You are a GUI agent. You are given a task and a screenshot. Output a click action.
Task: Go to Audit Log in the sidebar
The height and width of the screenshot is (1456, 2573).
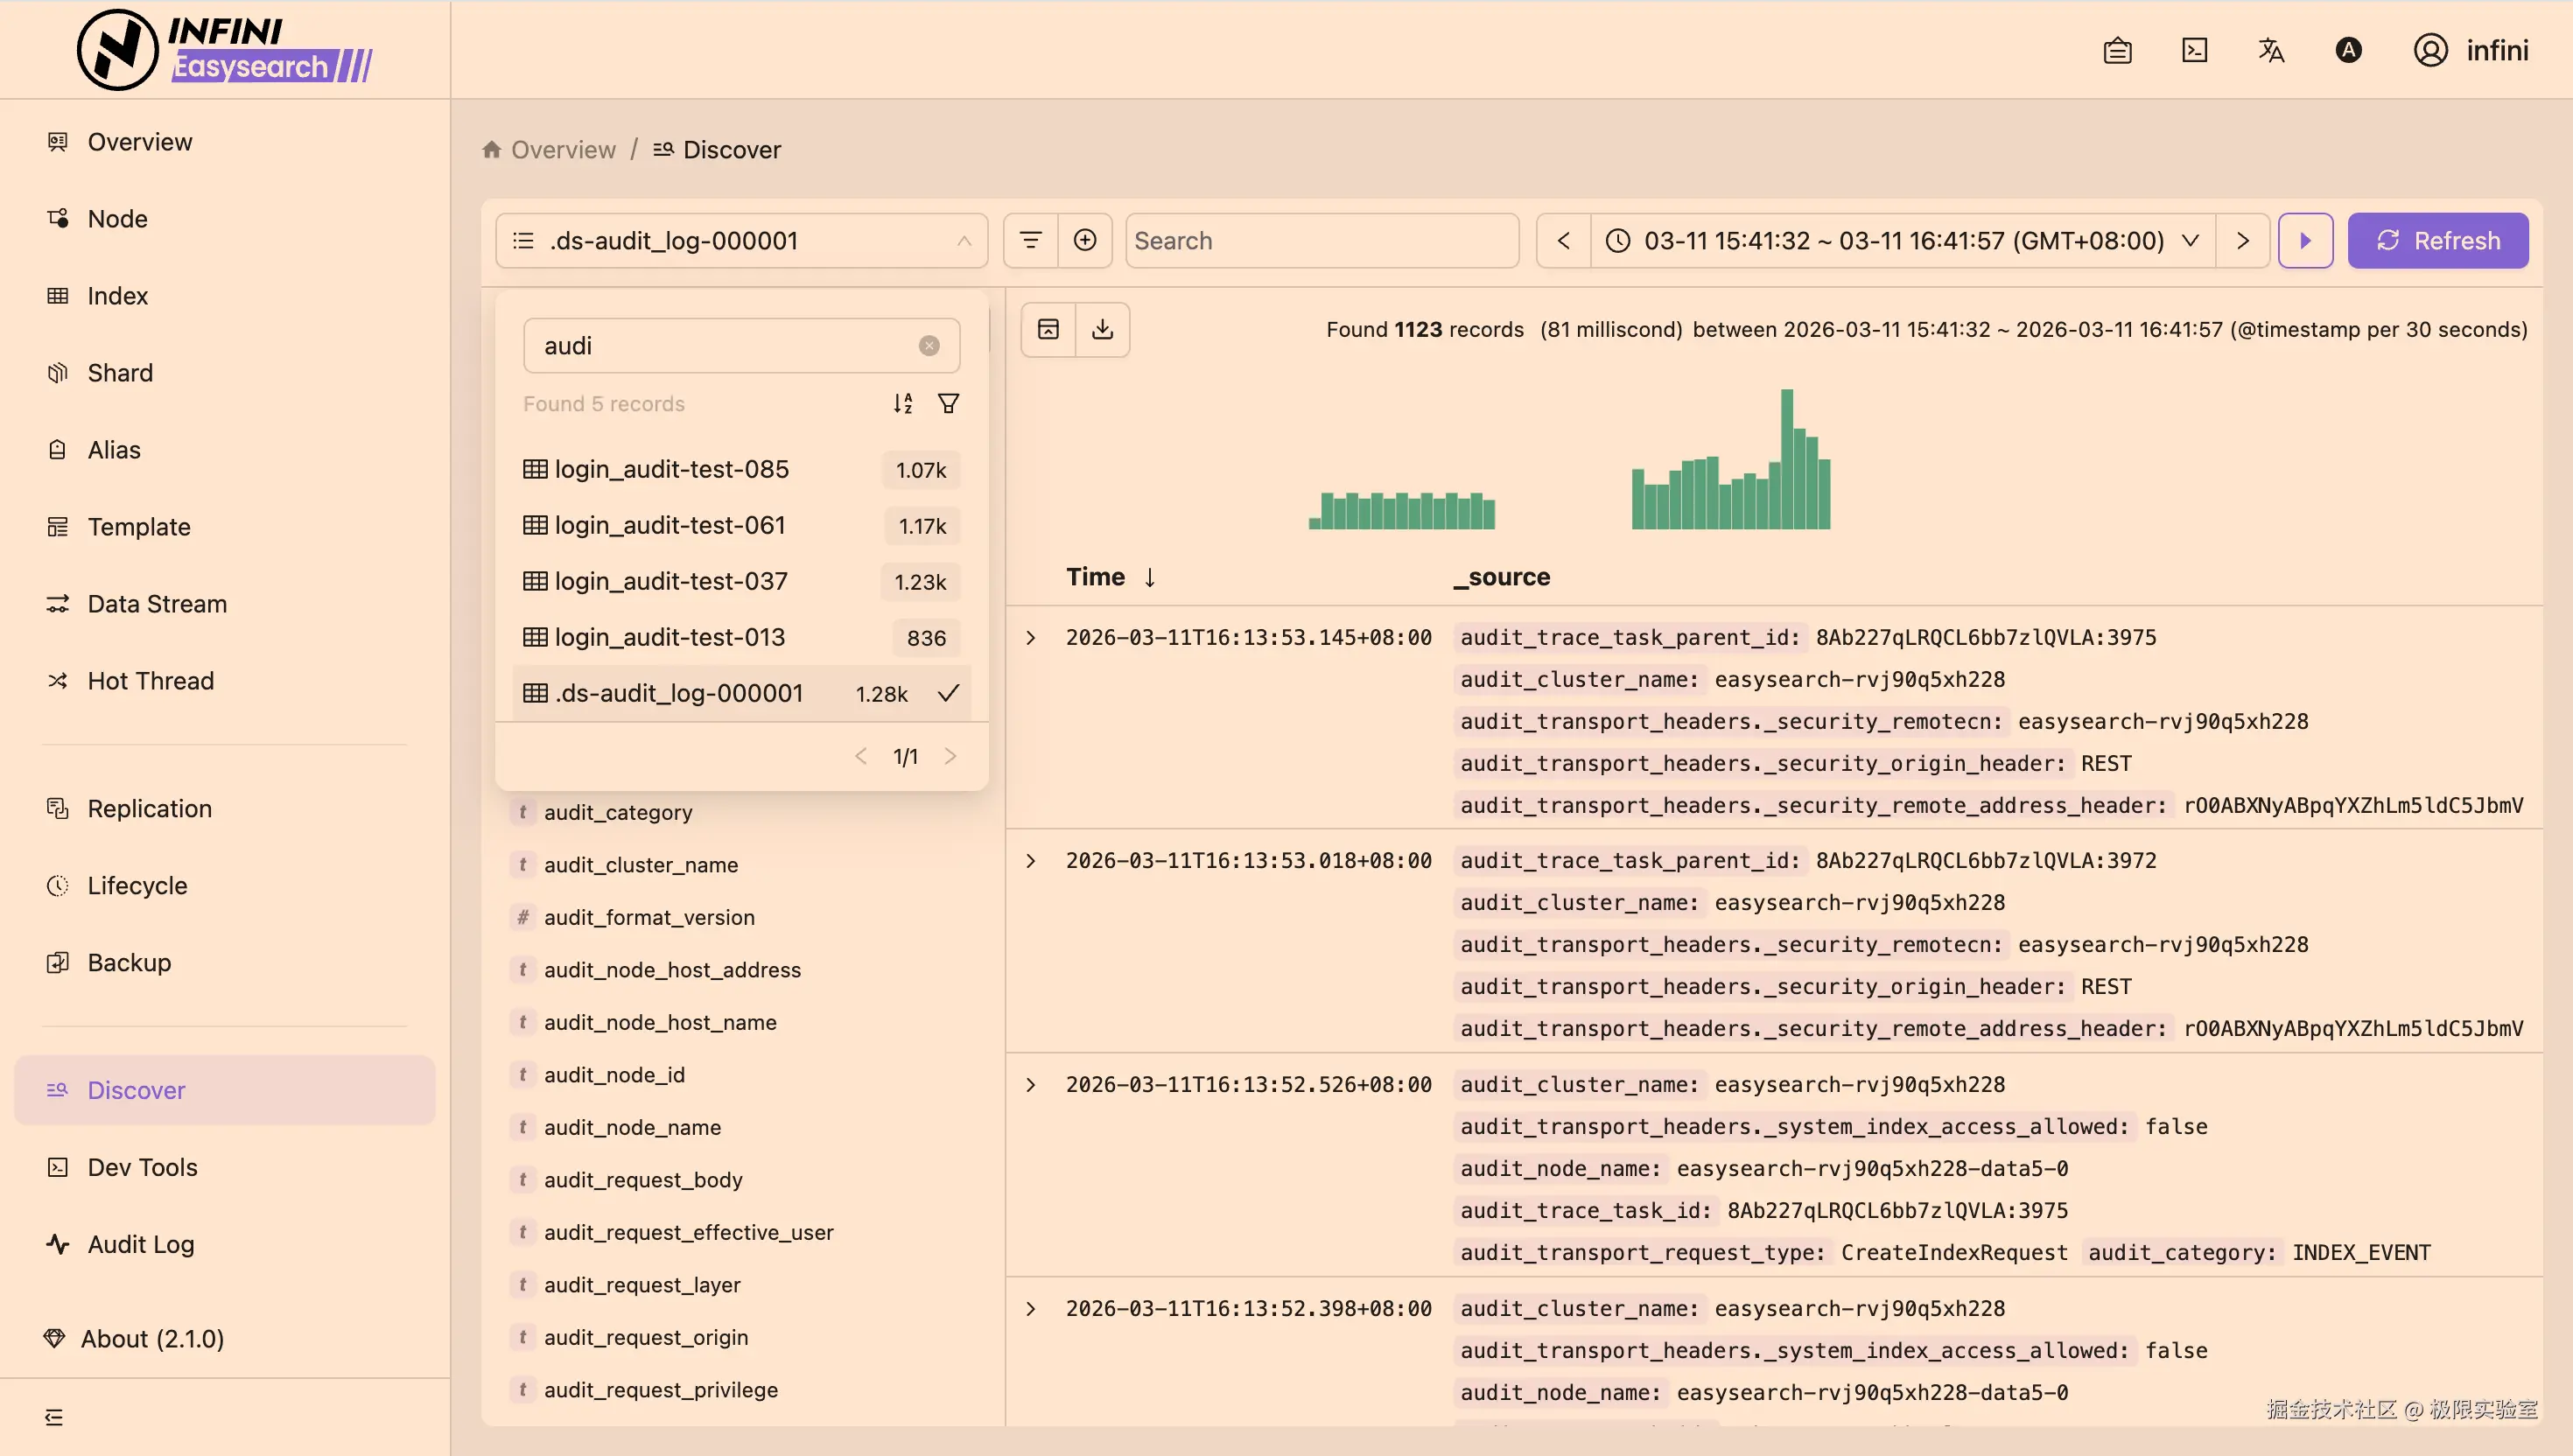141,1244
